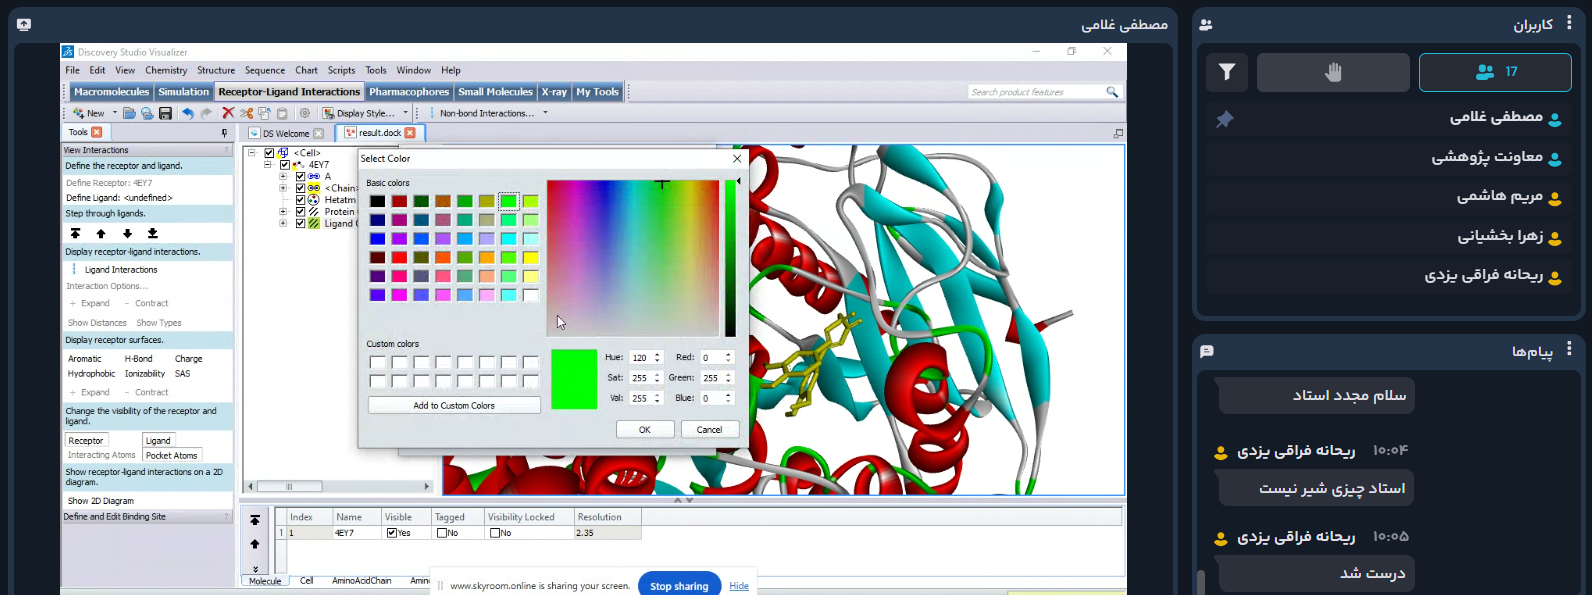
Task: Select the black basic color swatch
Action: click(x=377, y=201)
